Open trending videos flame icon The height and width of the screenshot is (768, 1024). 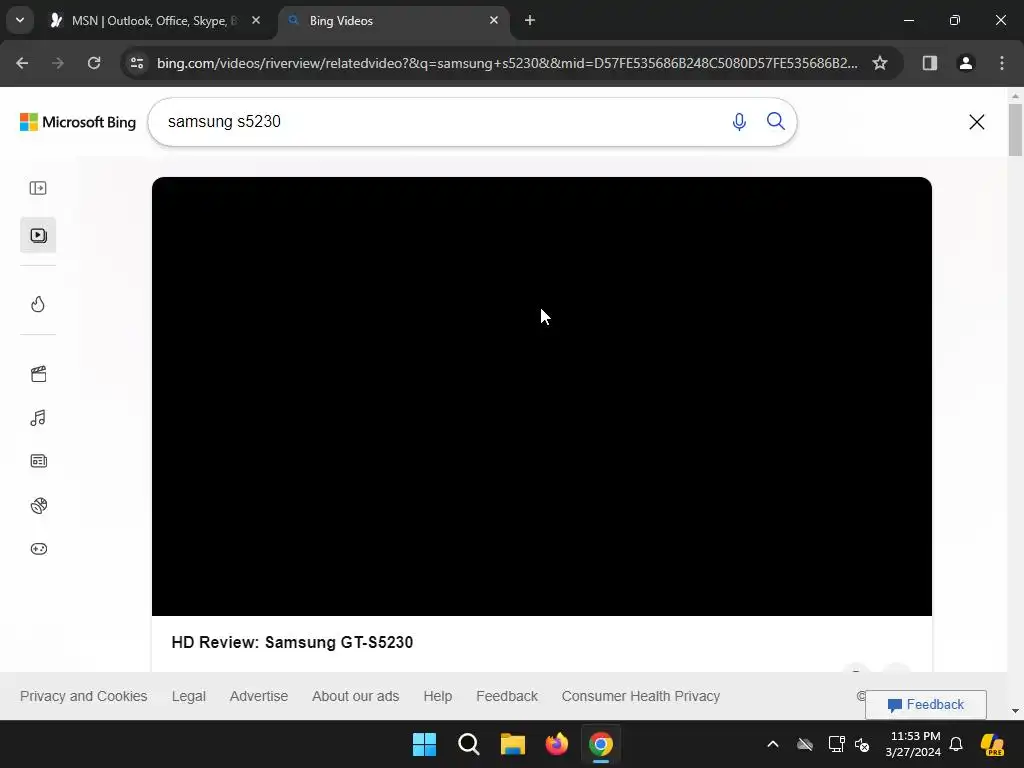click(x=38, y=304)
